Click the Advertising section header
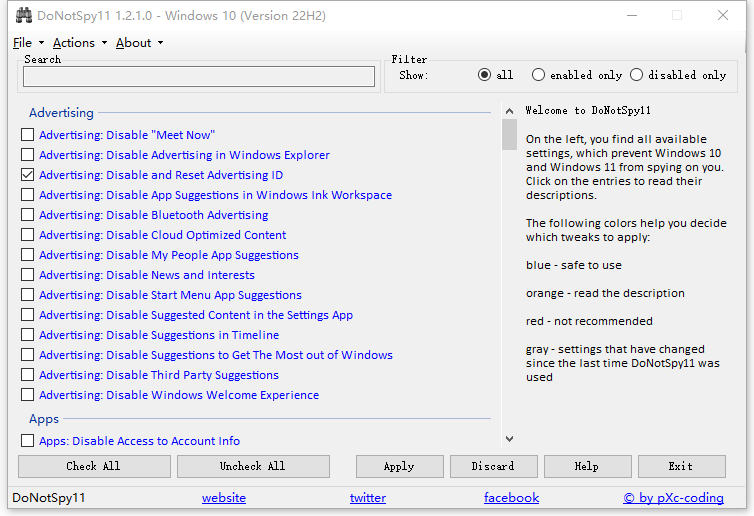Image resolution: width=754 pixels, height=516 pixels. point(61,113)
